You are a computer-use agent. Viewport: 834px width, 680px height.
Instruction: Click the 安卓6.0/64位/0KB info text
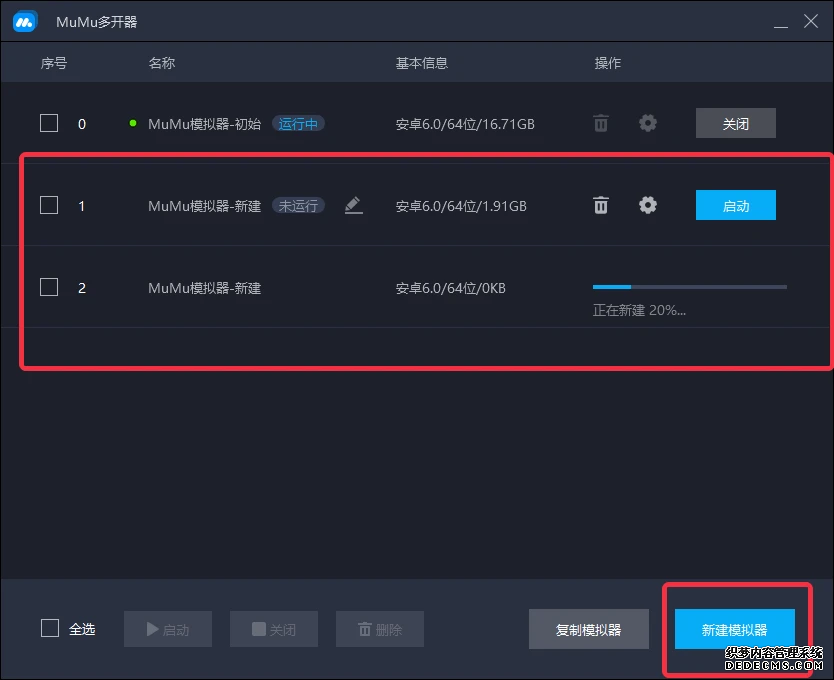(x=450, y=288)
